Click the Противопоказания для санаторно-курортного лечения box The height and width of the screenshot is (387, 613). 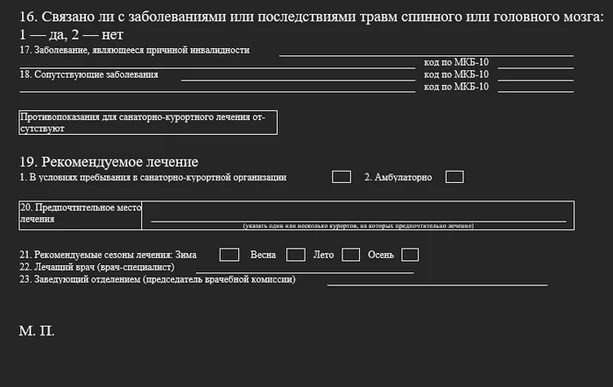tap(148, 122)
